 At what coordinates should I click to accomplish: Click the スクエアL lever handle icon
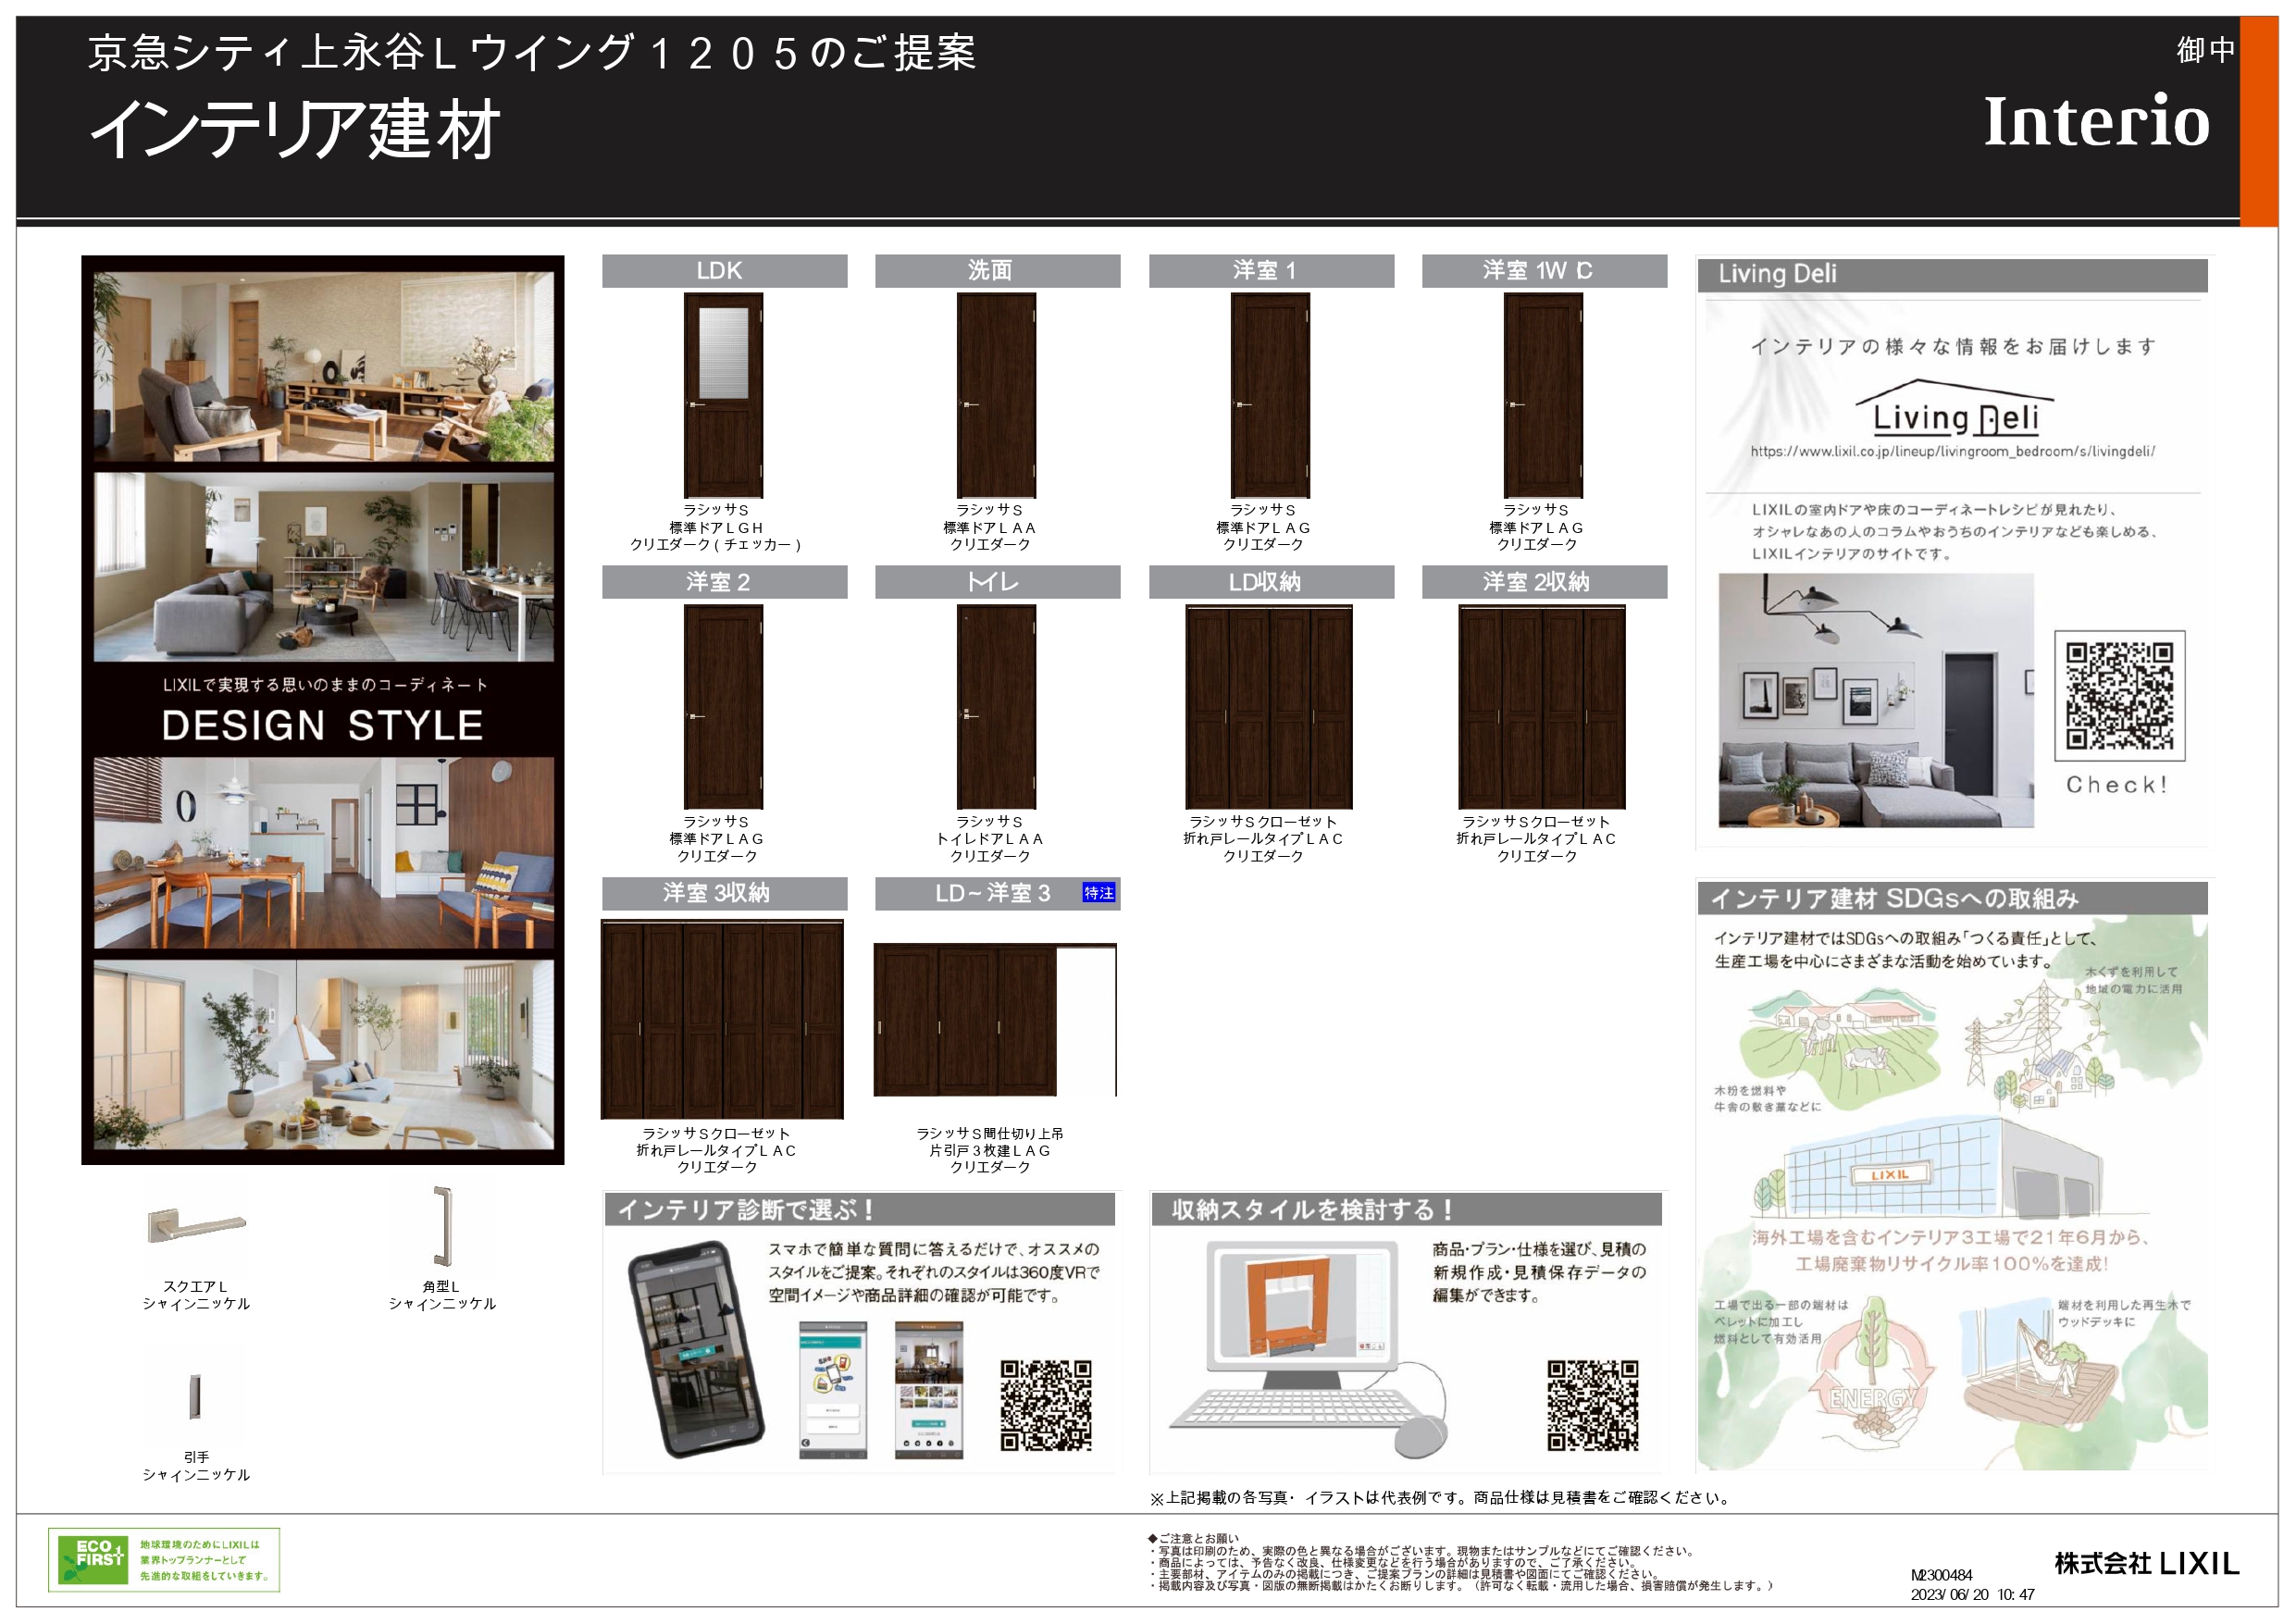point(196,1225)
